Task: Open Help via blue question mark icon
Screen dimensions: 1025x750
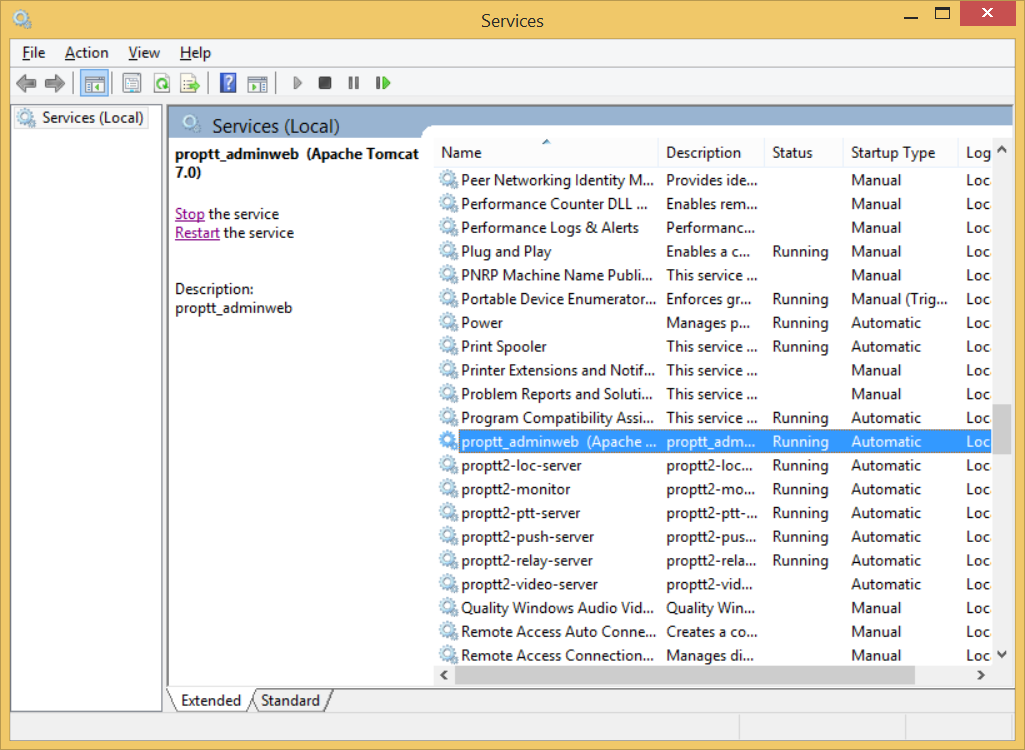Action: tap(228, 83)
